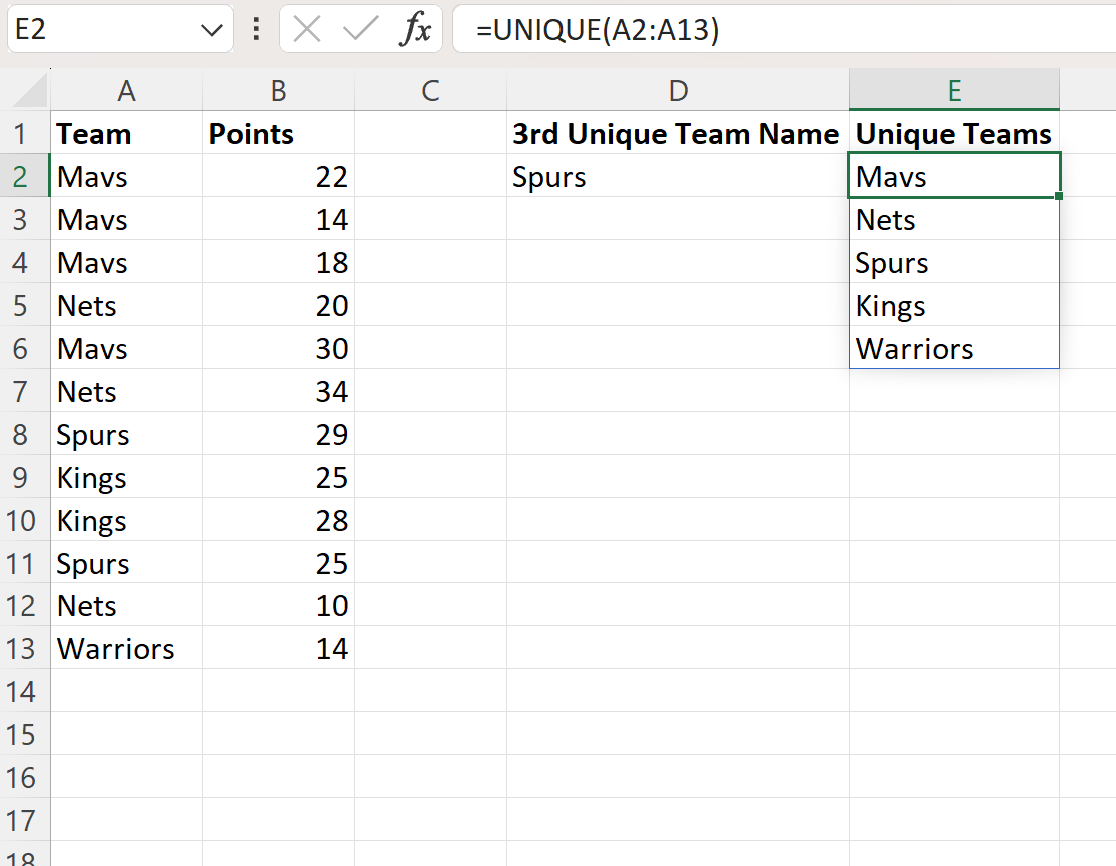Select the 3rd Unique Team Name header cell
This screenshot has height=866, width=1116.
677,134
